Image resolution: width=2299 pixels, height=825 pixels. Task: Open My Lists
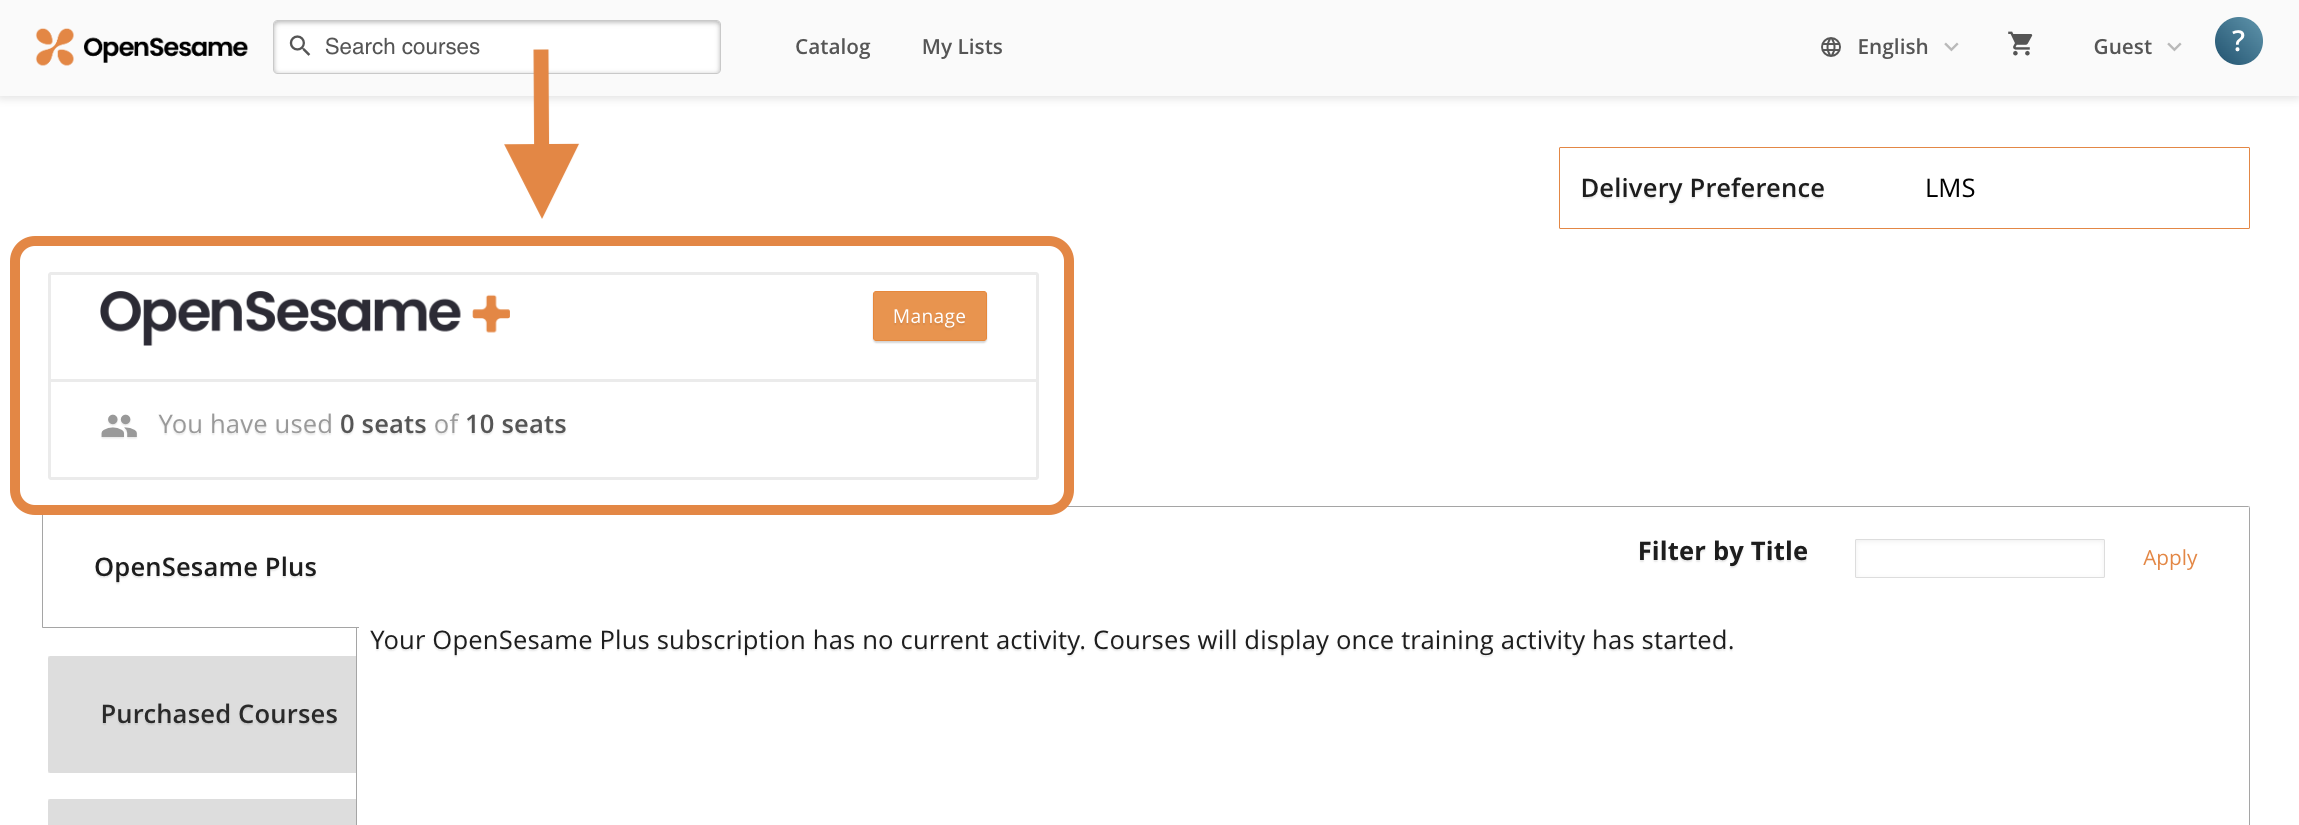[x=961, y=46]
